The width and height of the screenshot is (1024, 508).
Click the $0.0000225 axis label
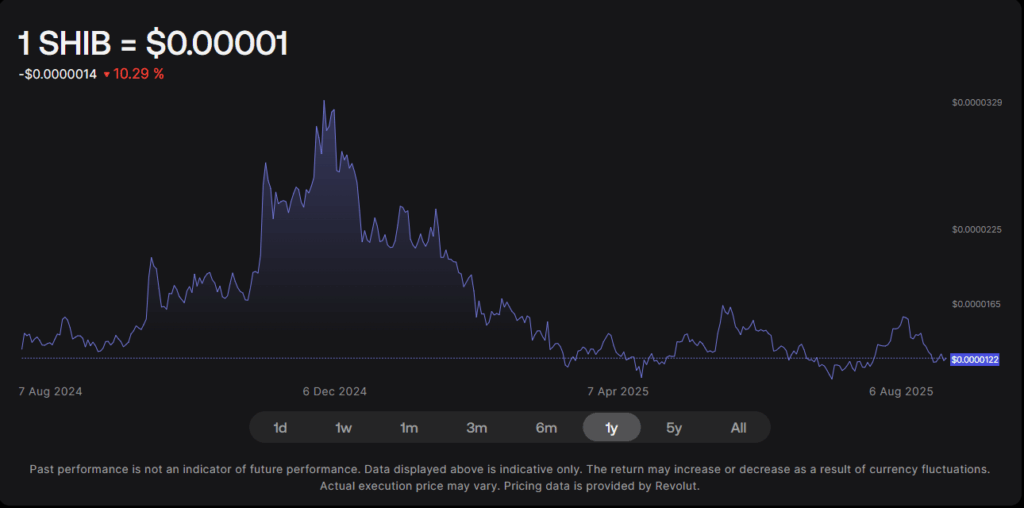tap(976, 230)
